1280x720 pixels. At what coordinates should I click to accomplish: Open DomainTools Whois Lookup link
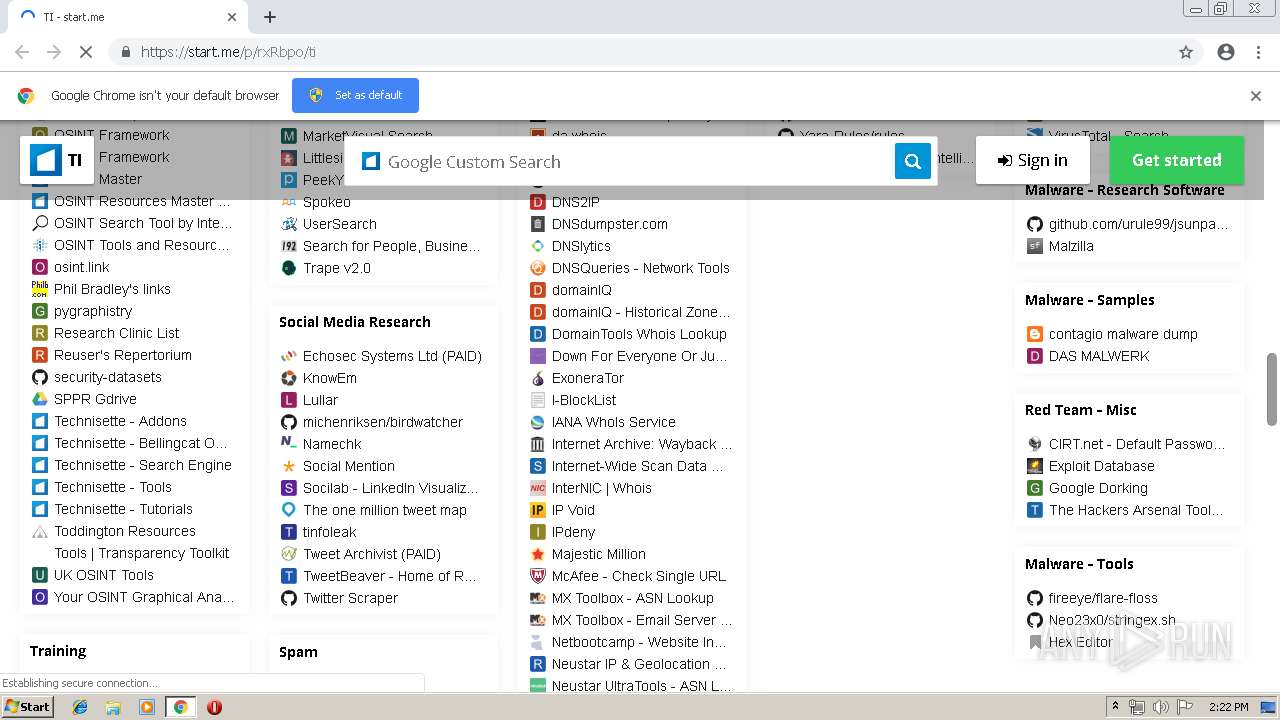[639, 334]
